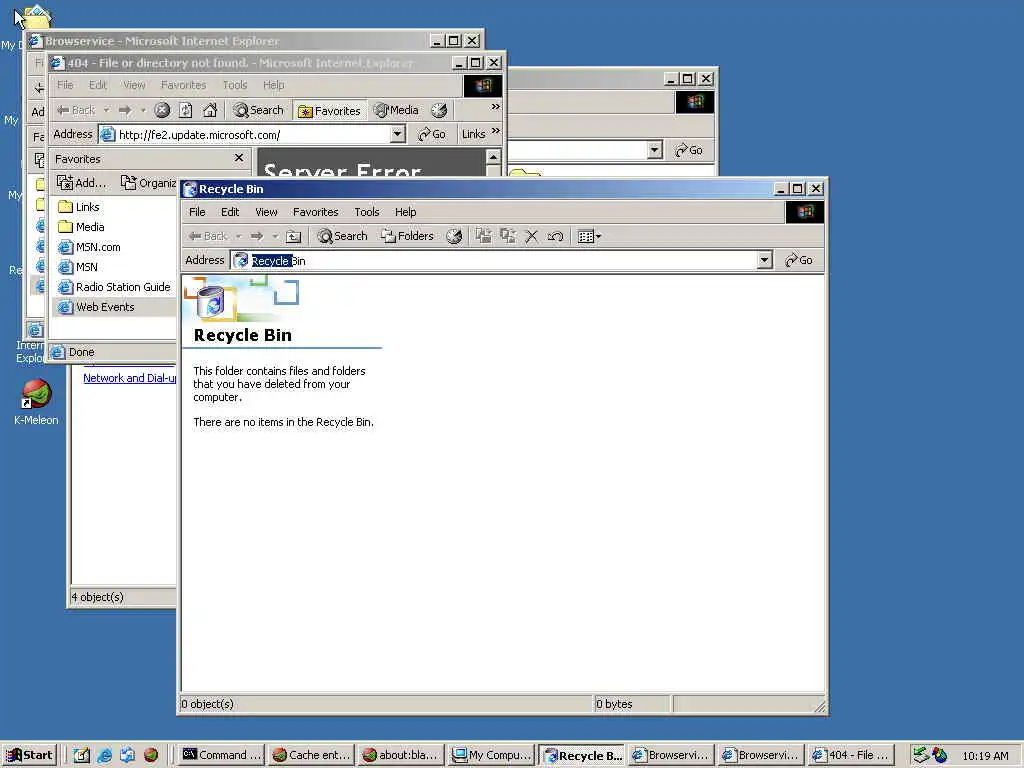Open File menu in Recycle Bin
The width and height of the screenshot is (1024, 768).
tap(197, 212)
